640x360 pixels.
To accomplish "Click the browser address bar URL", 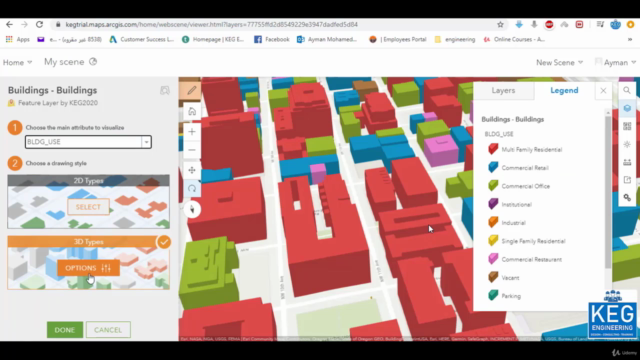I will coord(211,24).
